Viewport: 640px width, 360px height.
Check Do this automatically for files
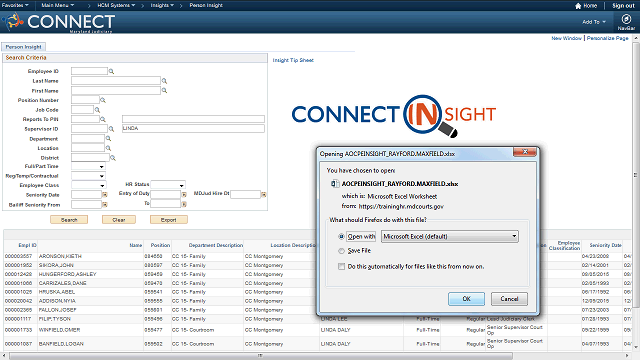341,267
